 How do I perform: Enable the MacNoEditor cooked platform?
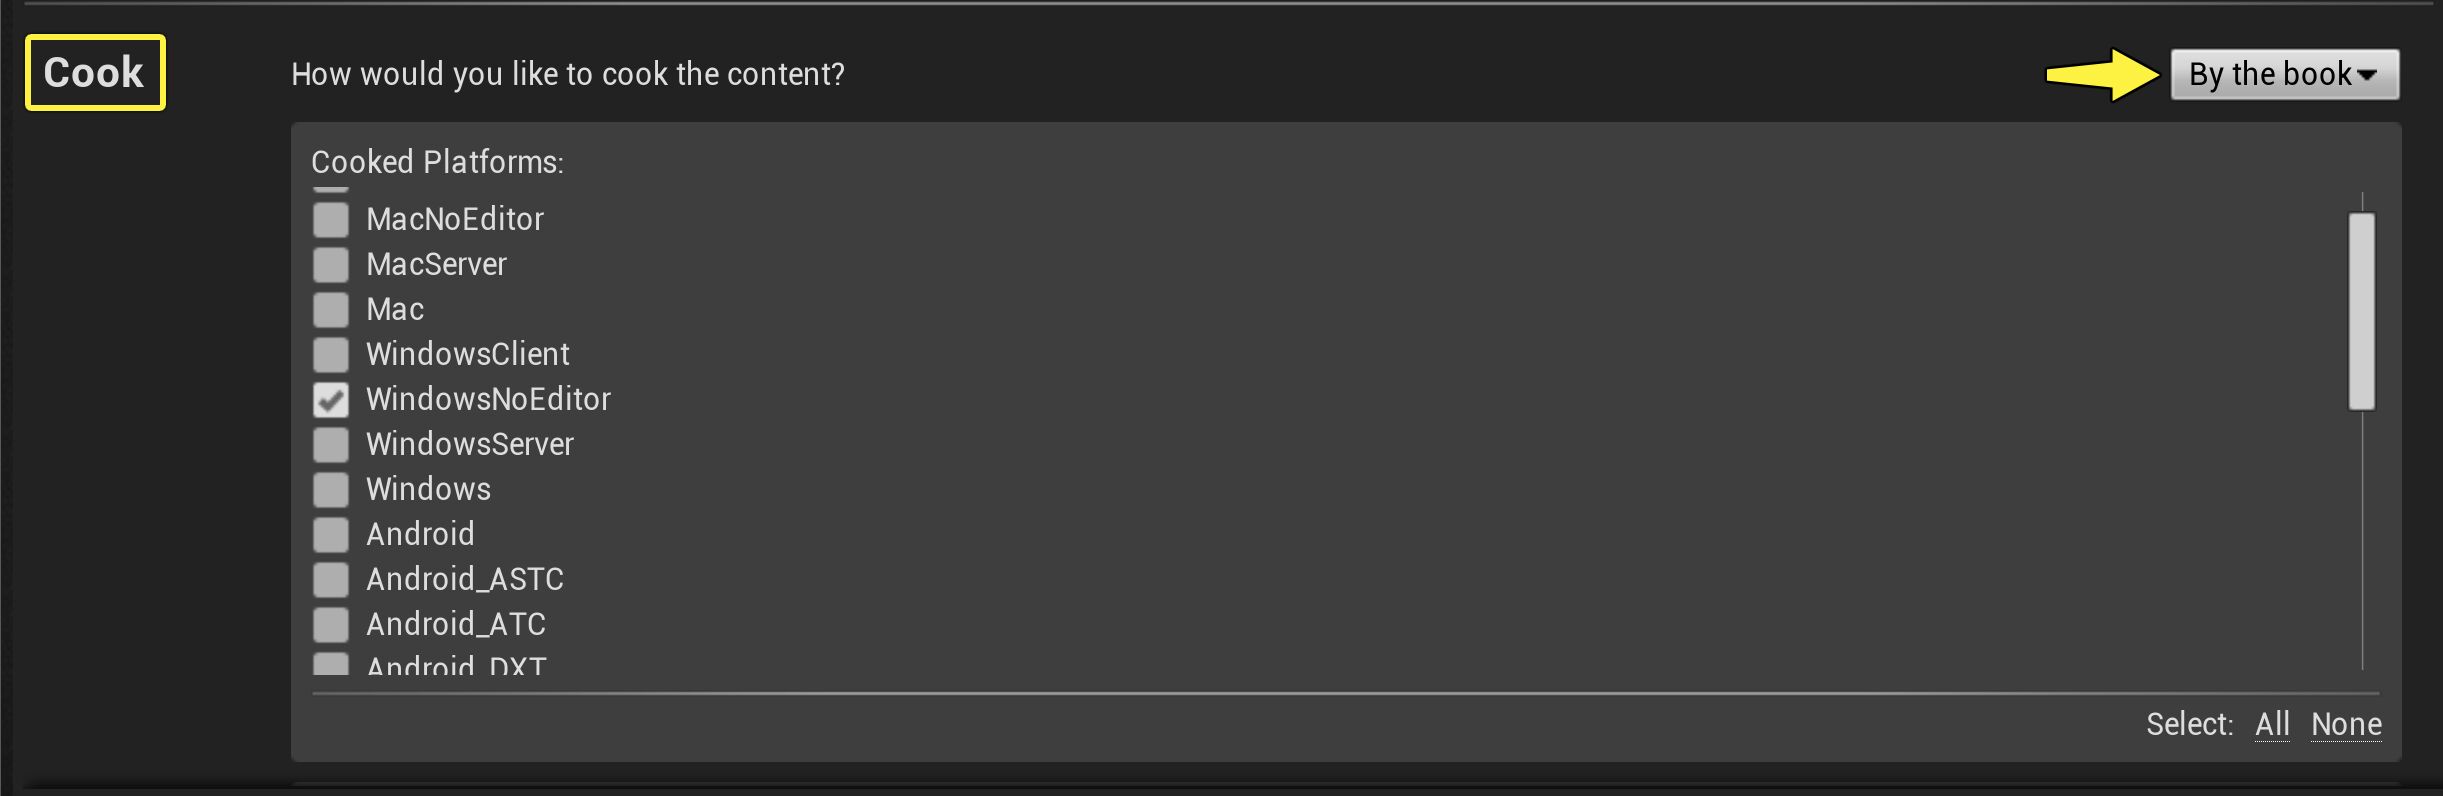(330, 219)
